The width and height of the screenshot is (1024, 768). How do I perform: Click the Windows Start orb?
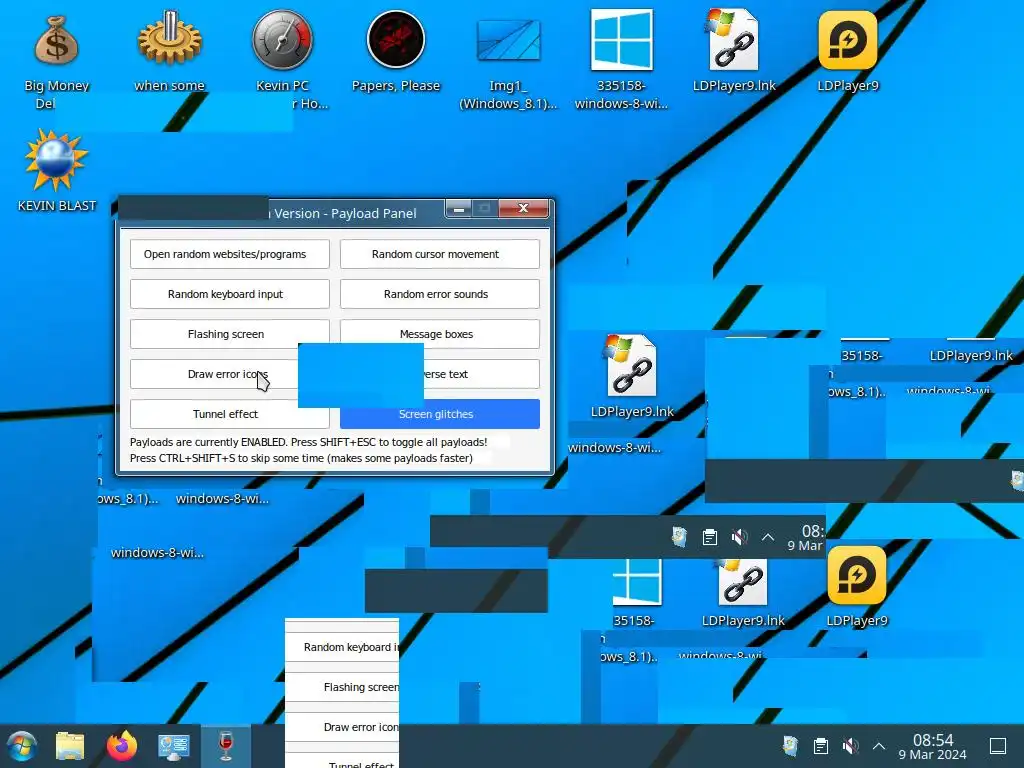[22, 746]
